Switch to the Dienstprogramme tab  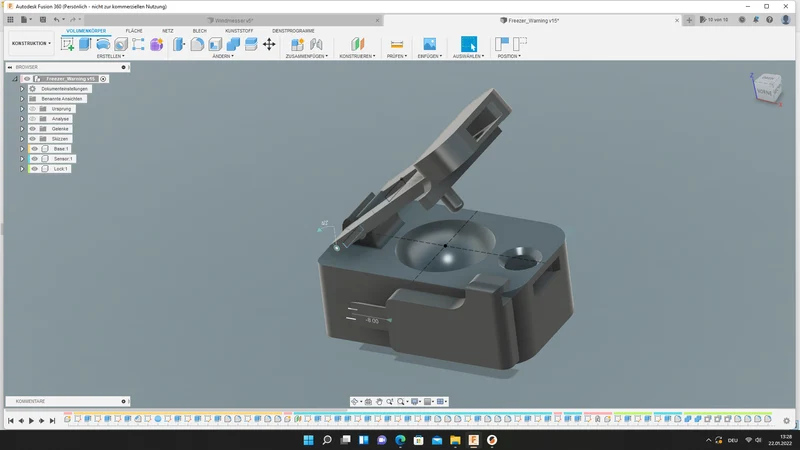(x=293, y=31)
